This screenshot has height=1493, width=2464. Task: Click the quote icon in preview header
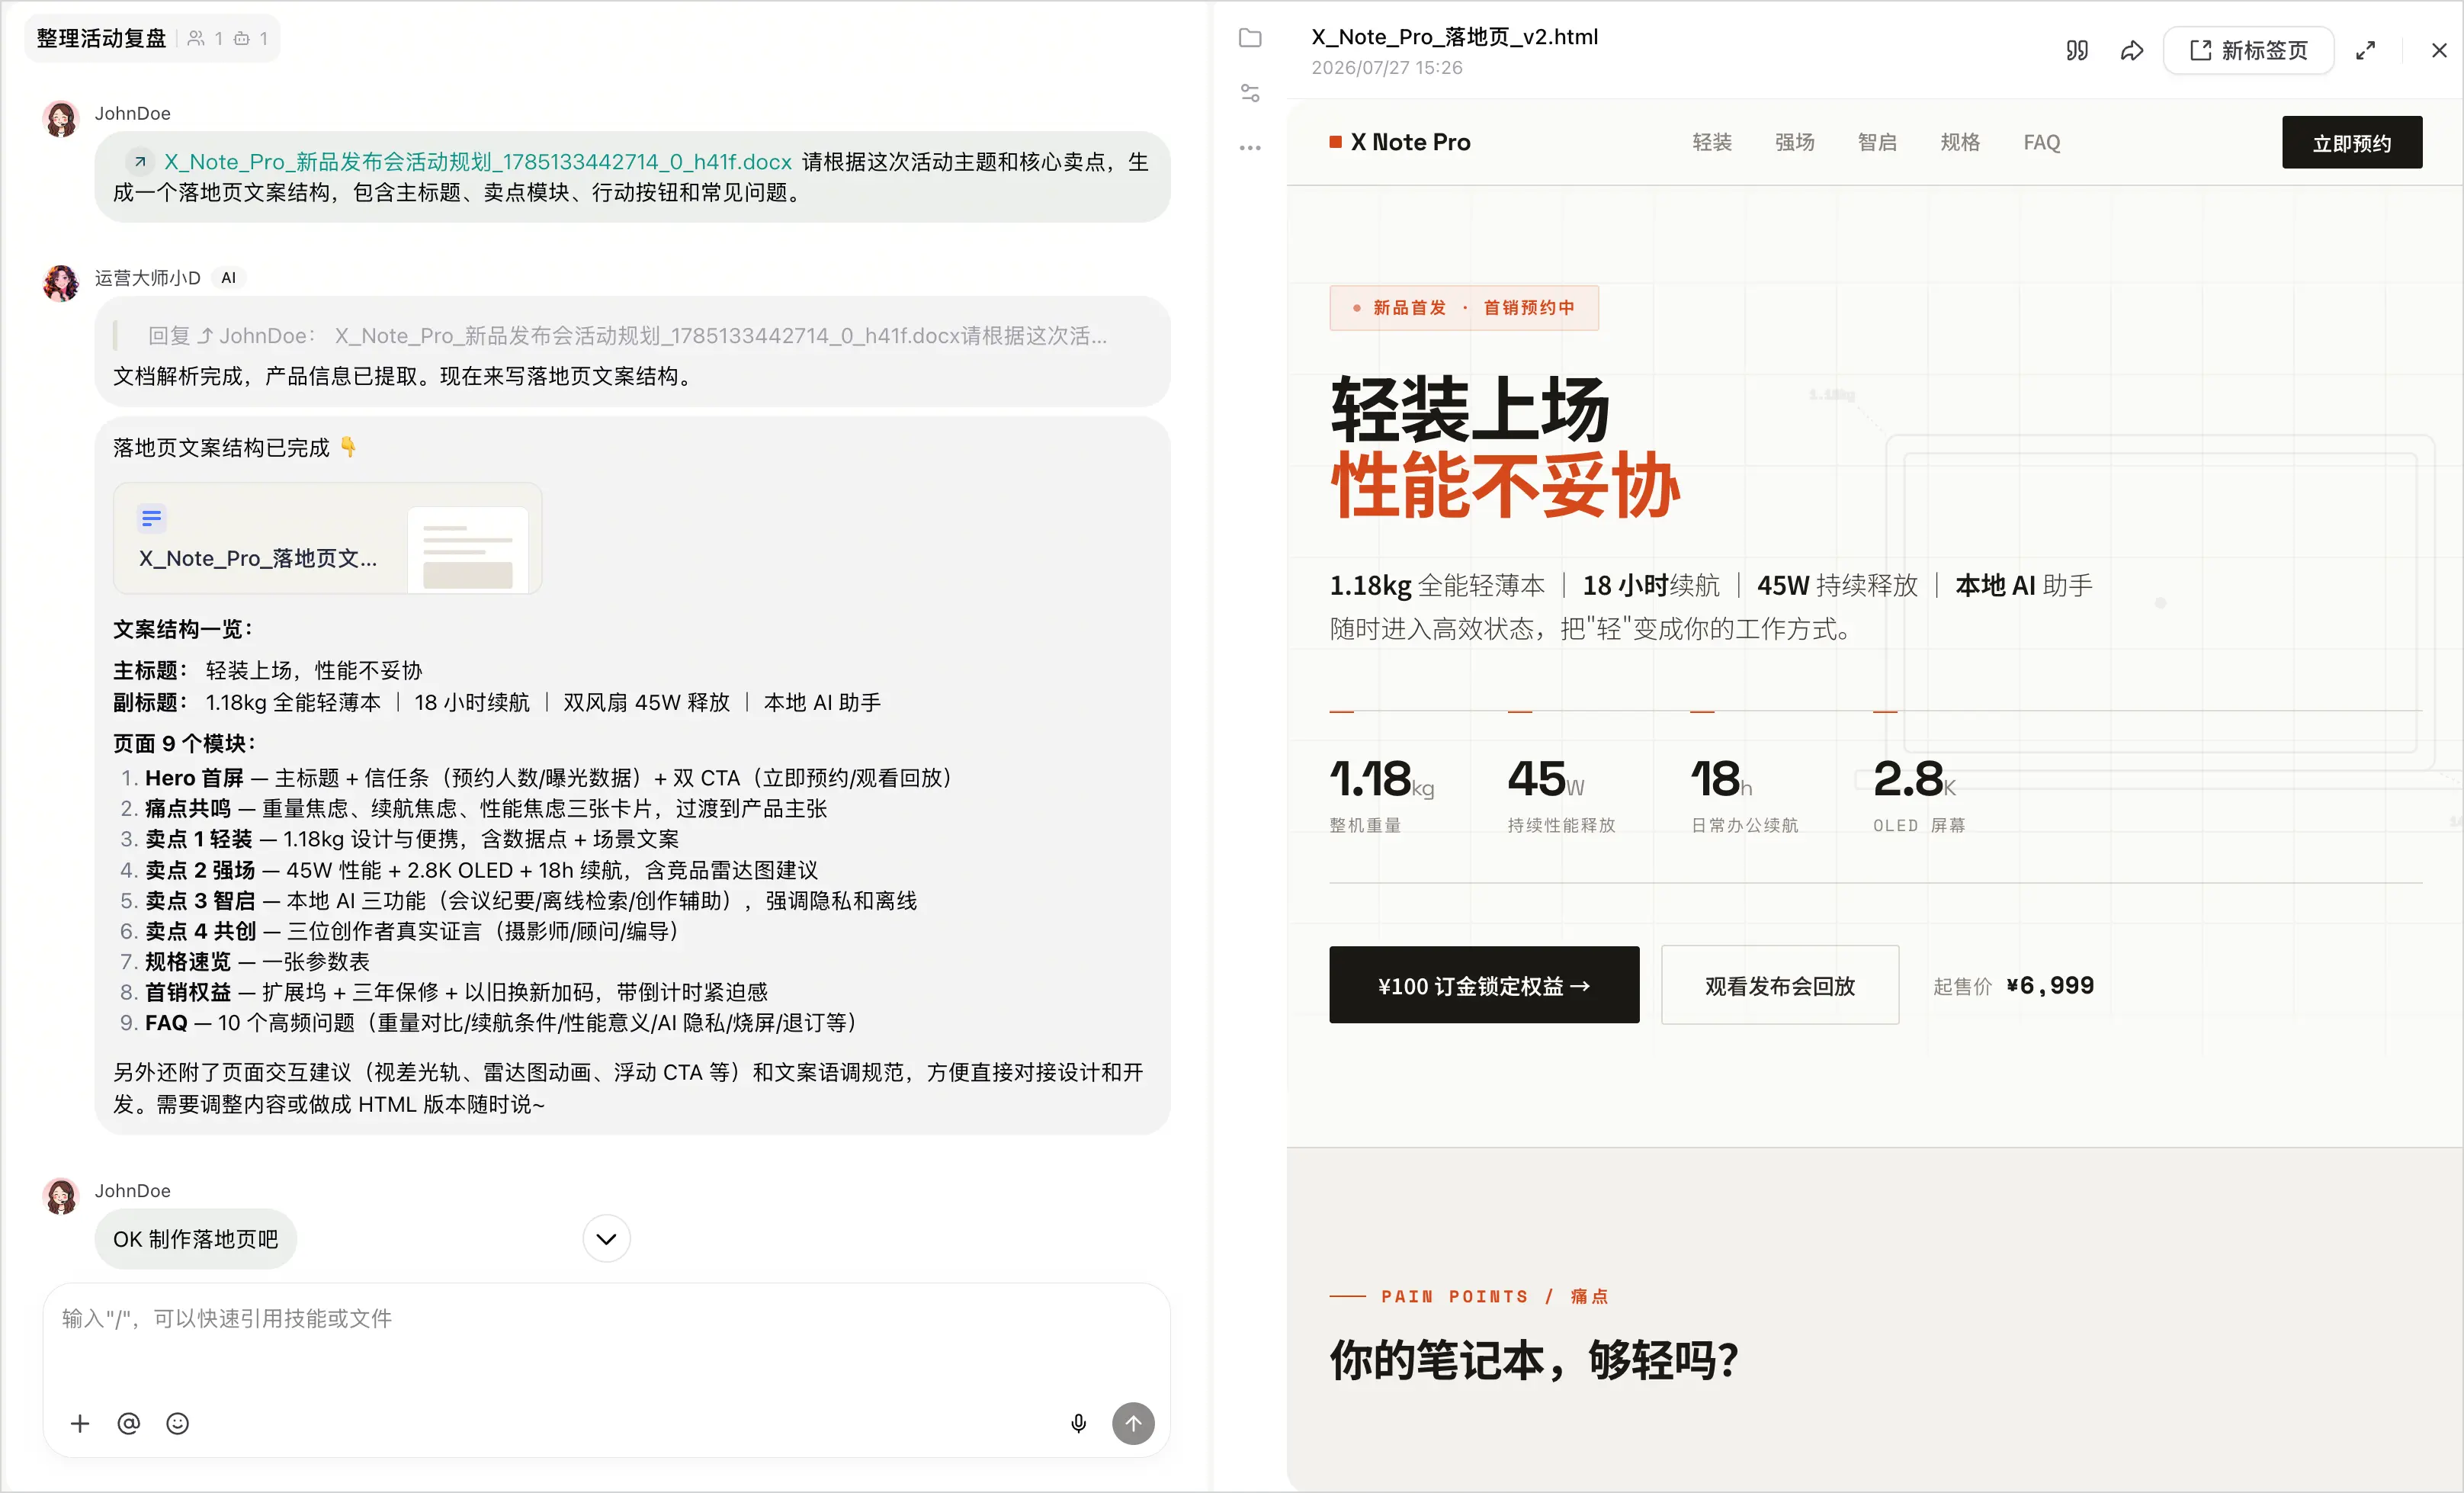(2077, 51)
